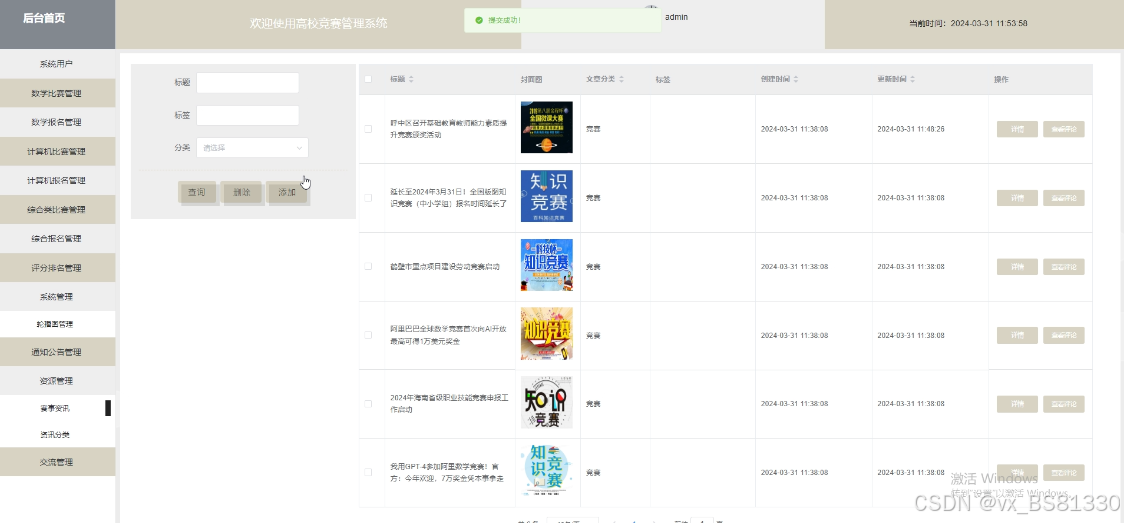Expand 计算机报名管理 in sidebar

tap(57, 181)
